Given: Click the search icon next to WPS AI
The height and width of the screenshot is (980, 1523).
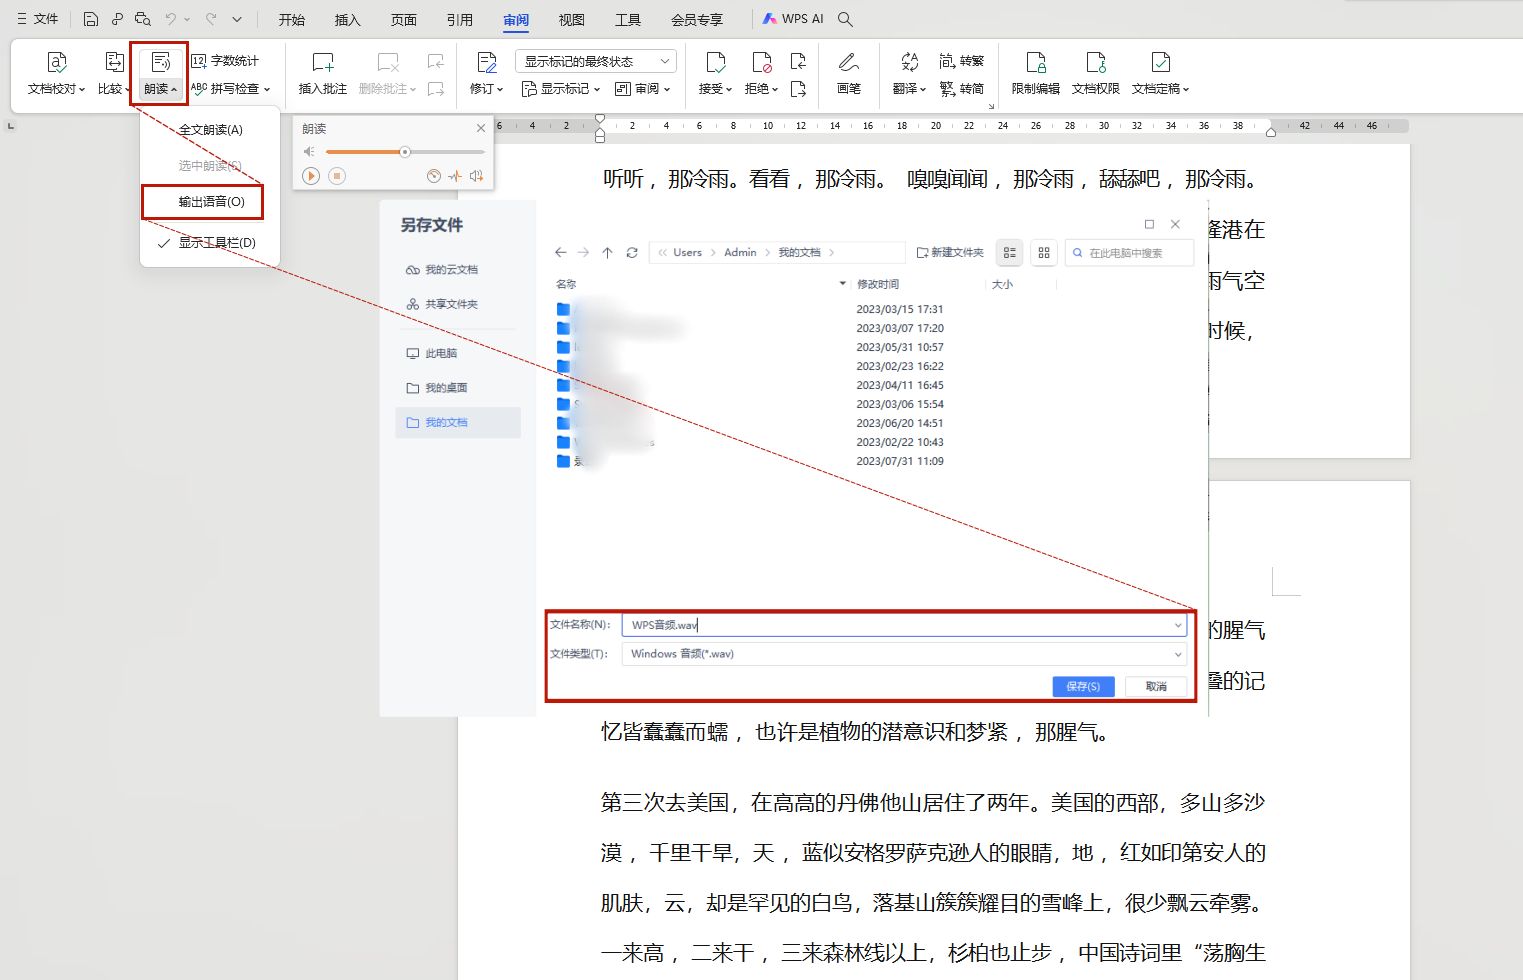Looking at the screenshot, I should point(845,19).
